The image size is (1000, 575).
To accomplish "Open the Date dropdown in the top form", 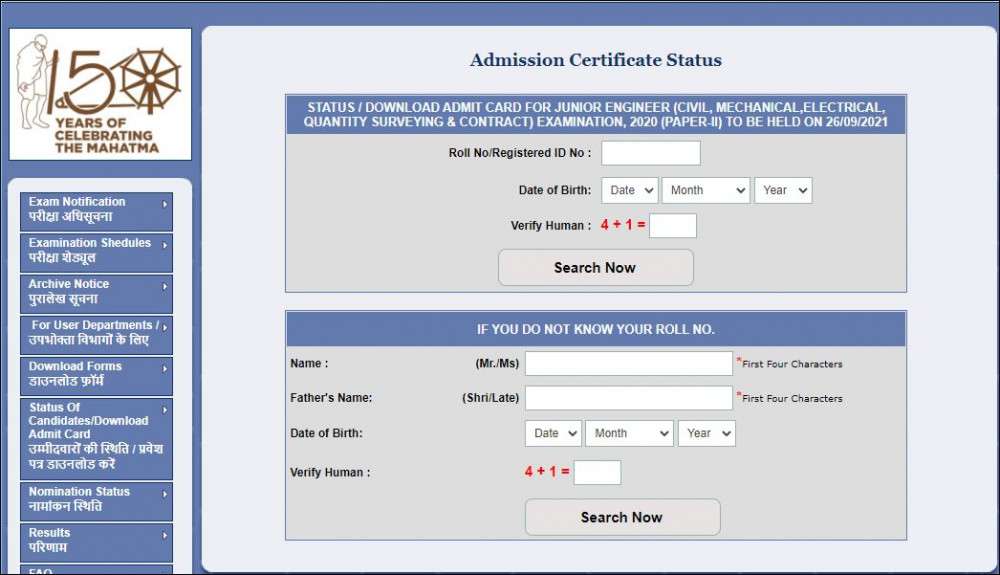I will pyautogui.click(x=630, y=190).
